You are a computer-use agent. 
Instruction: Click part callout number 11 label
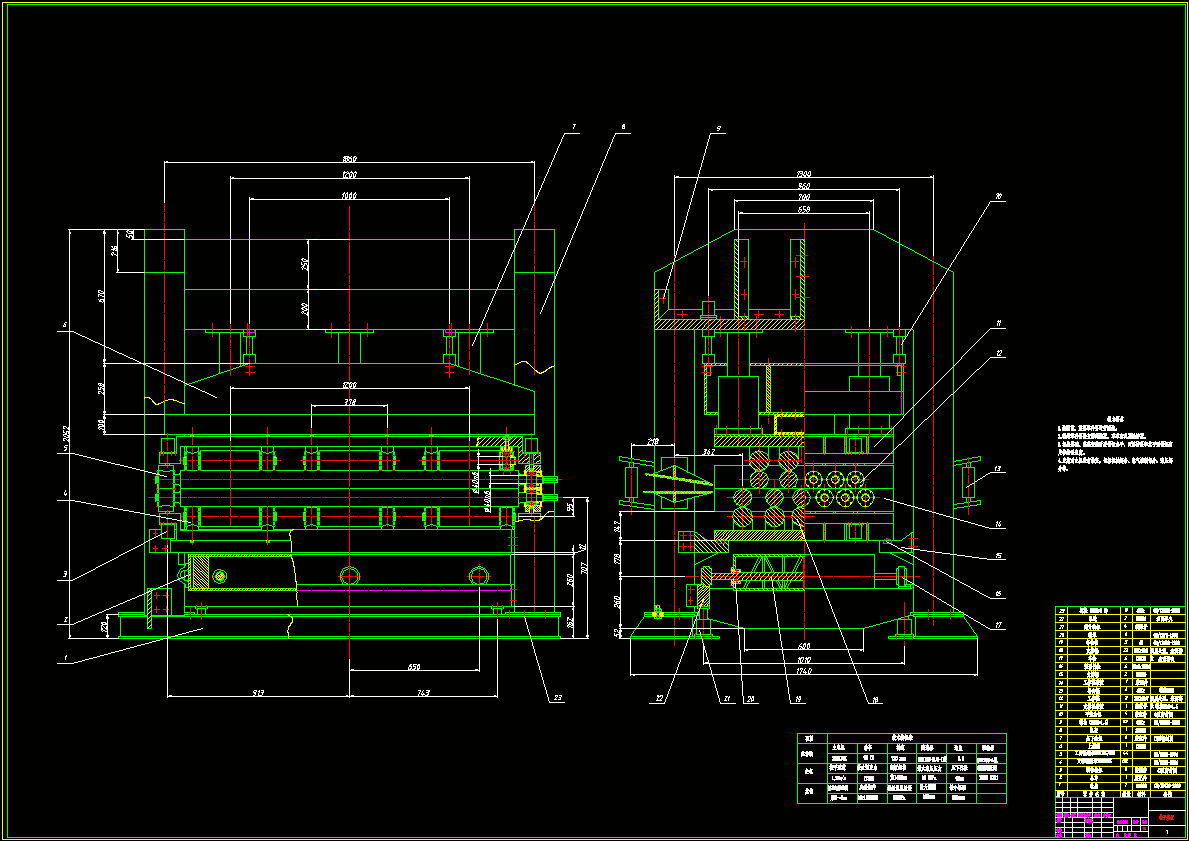(999, 323)
